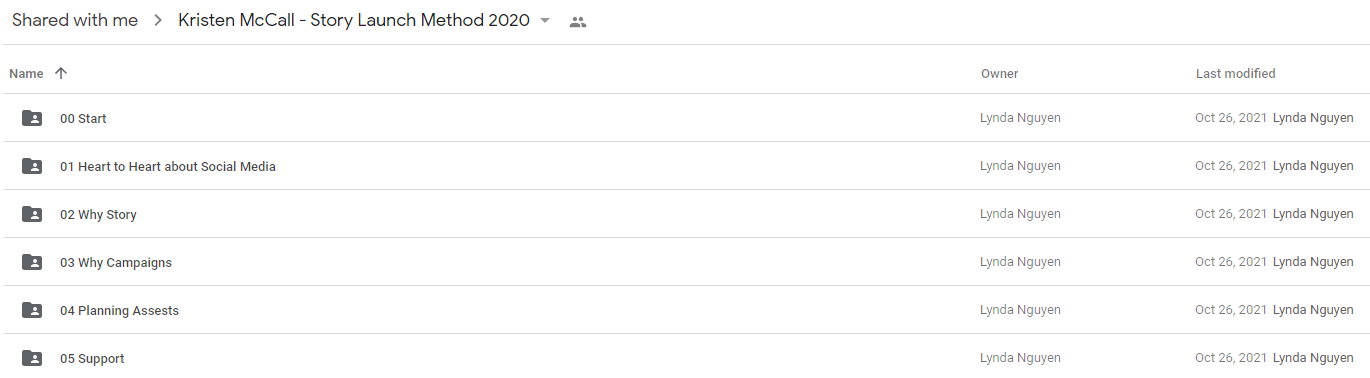Select the 04 Planning Assests folder icon

(32, 310)
